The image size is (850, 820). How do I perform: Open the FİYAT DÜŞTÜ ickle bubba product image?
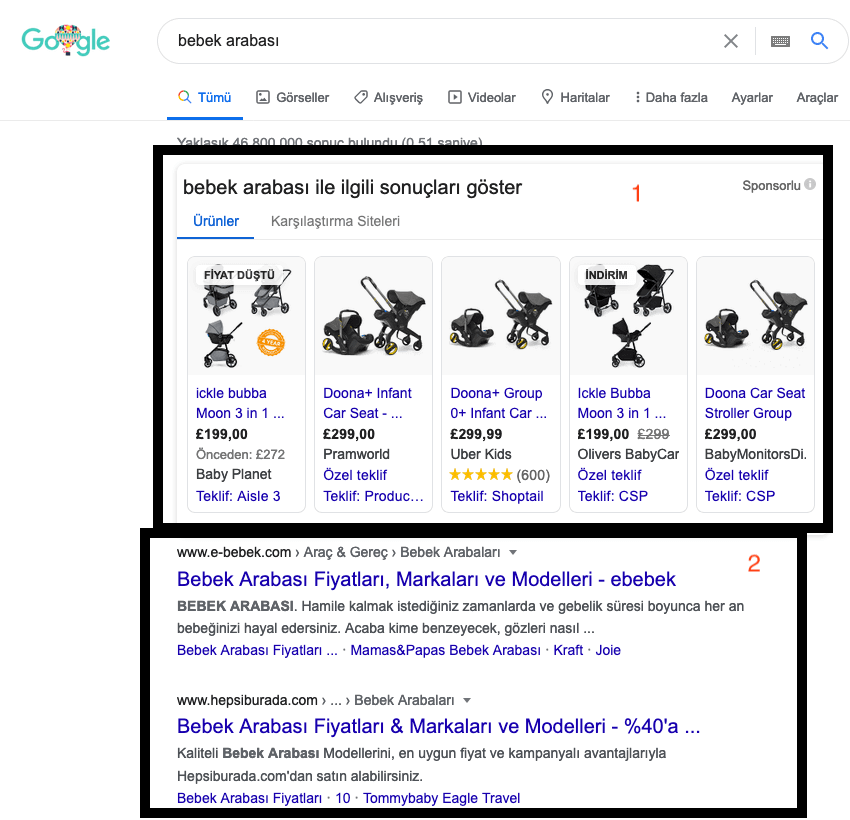(x=247, y=316)
